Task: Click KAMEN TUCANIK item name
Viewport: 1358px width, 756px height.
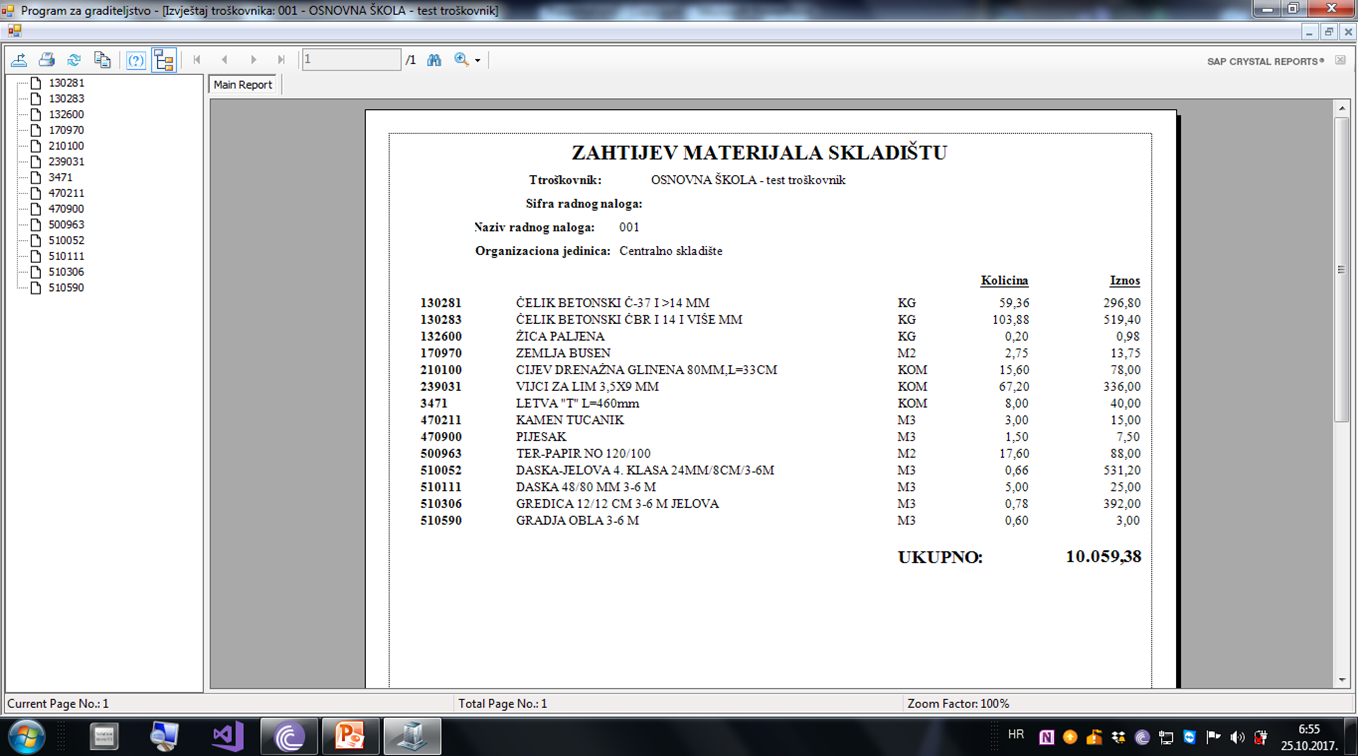Action: [570, 421]
